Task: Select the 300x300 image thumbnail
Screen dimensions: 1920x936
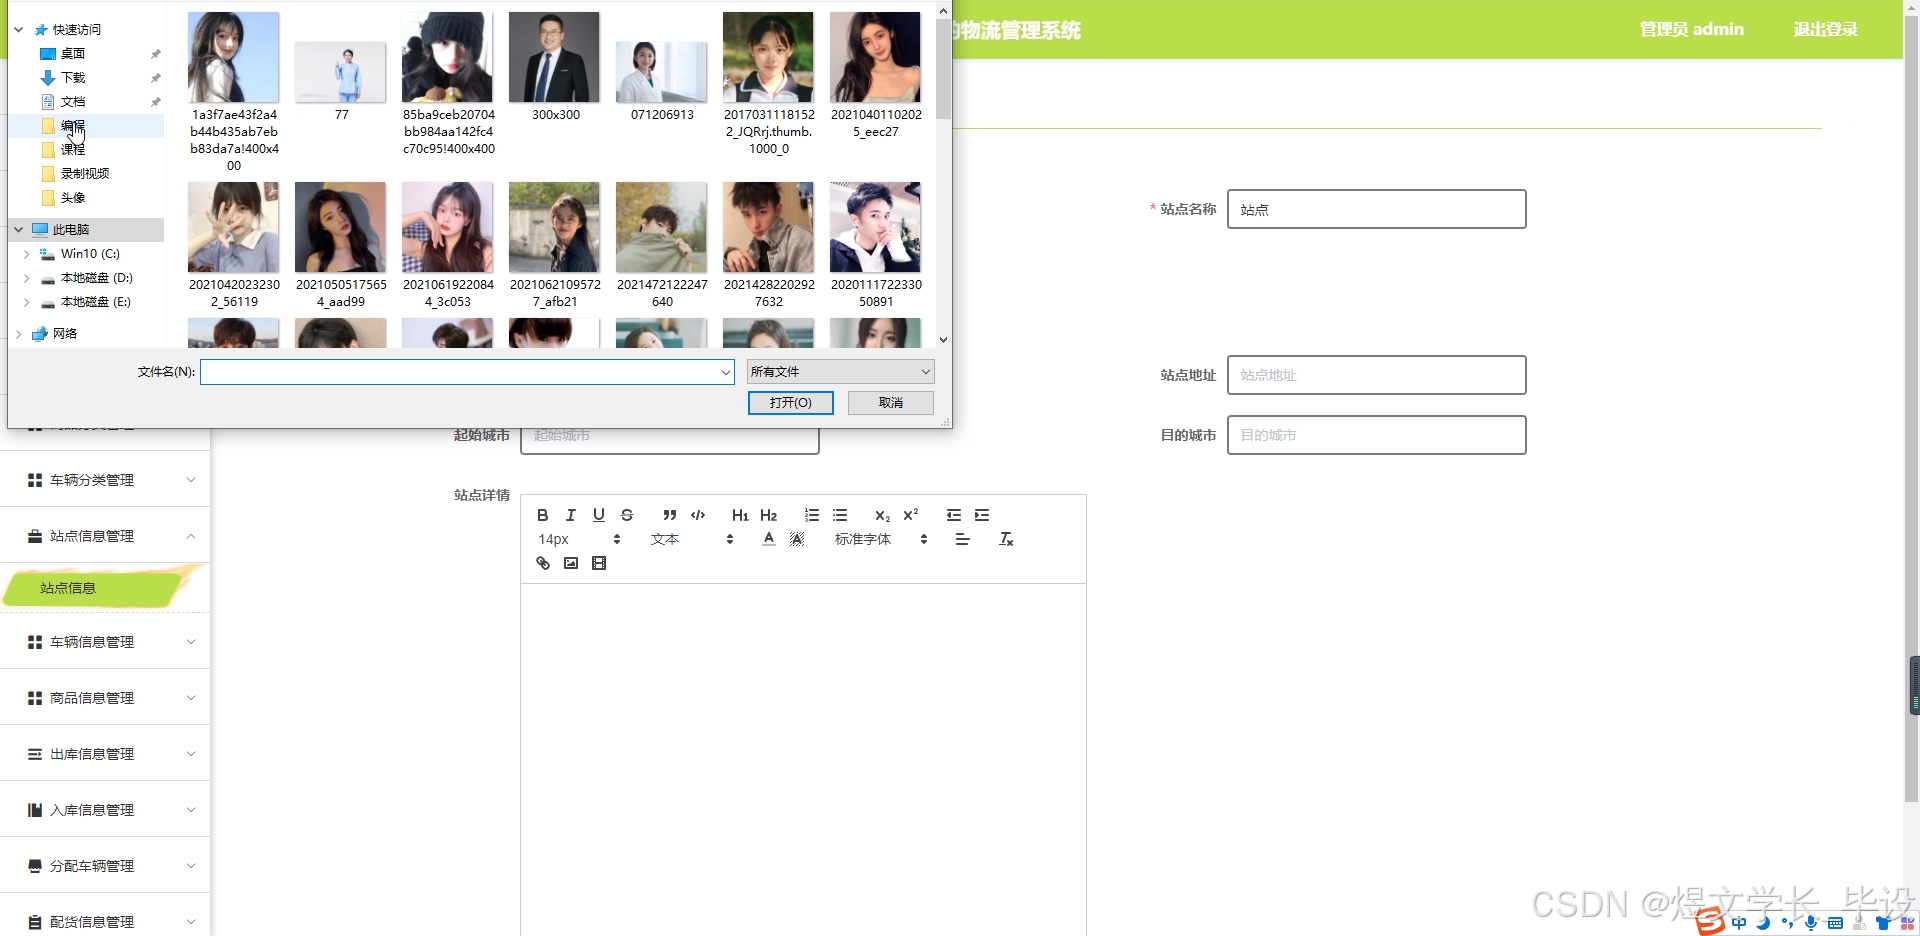Action: pyautogui.click(x=554, y=57)
